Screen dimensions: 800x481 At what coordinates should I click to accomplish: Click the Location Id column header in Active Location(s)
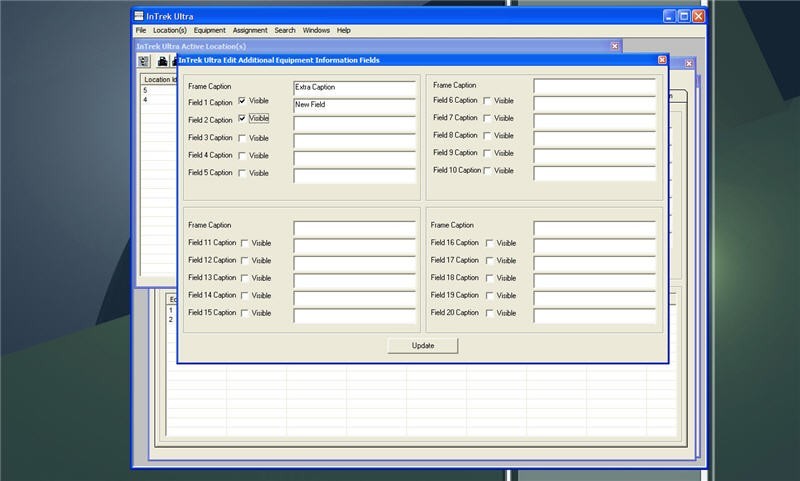159,80
